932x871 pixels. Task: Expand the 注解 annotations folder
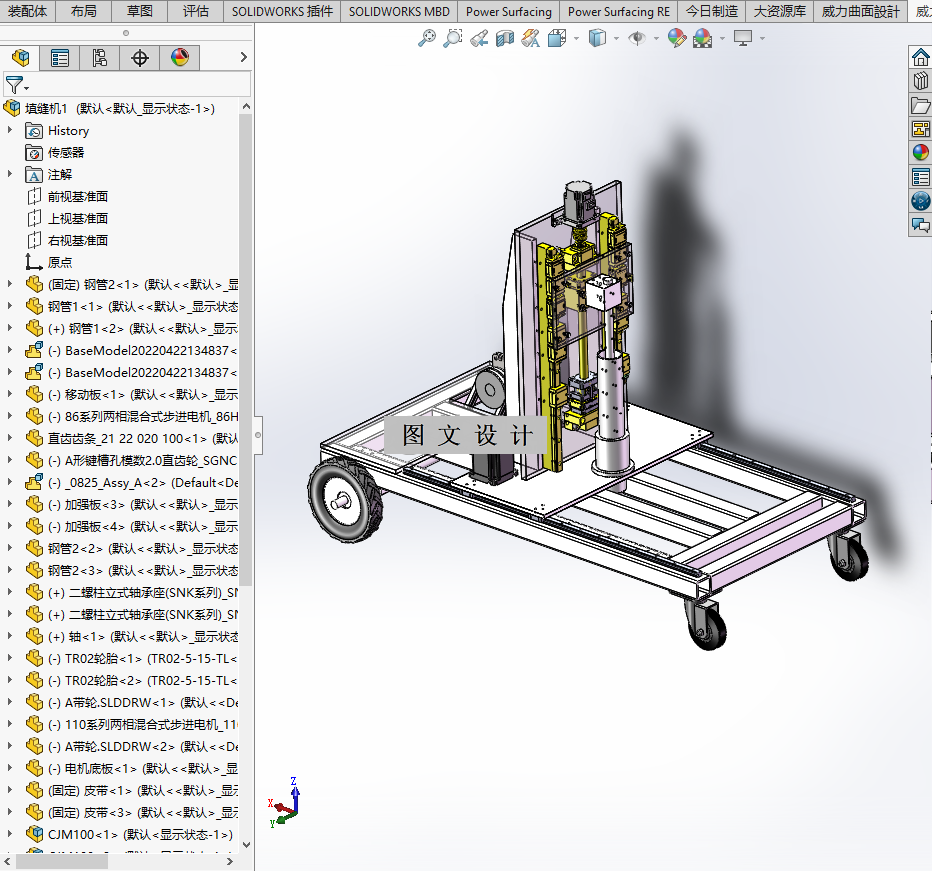[x=10, y=174]
